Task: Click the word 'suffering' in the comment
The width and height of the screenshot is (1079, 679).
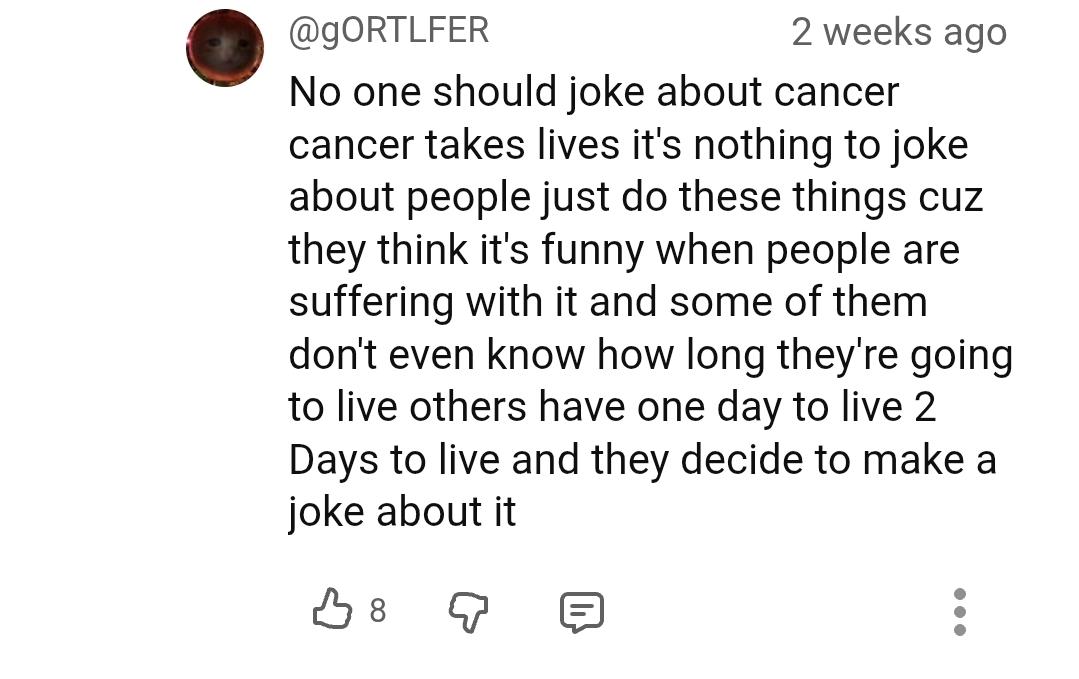Action: (371, 303)
